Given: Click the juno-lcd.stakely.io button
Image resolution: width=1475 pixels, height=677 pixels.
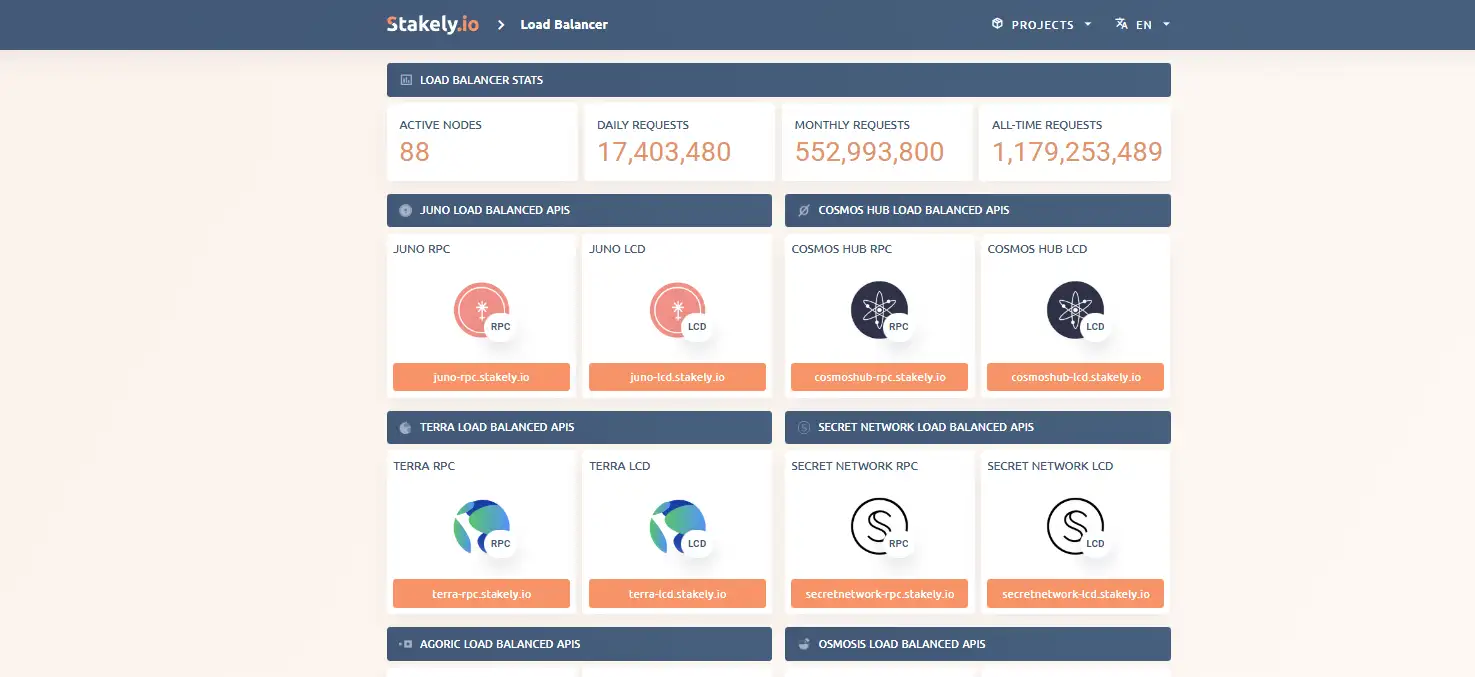Looking at the screenshot, I should [677, 377].
